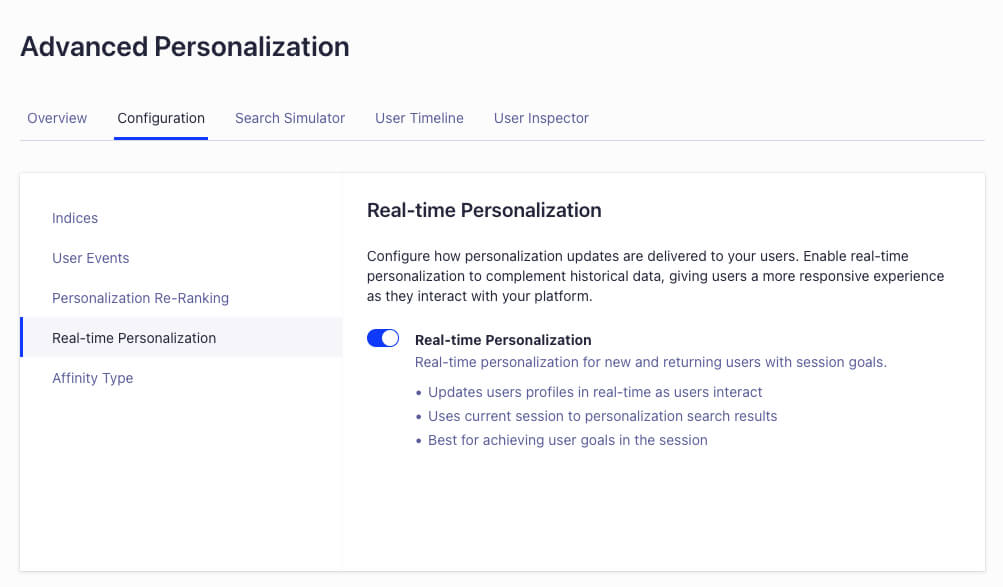Click 'Best for achieving user goals' bullet
The image size is (1003, 587).
click(567, 440)
